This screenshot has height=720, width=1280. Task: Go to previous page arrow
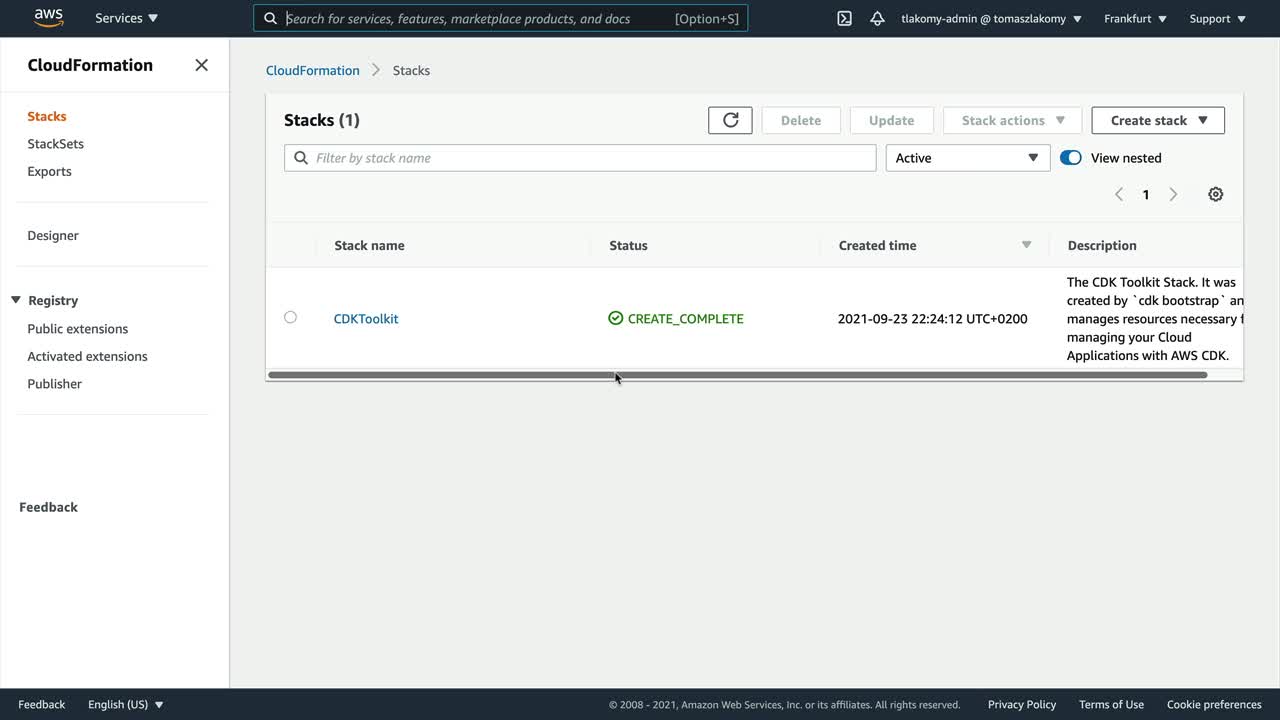pos(1119,194)
